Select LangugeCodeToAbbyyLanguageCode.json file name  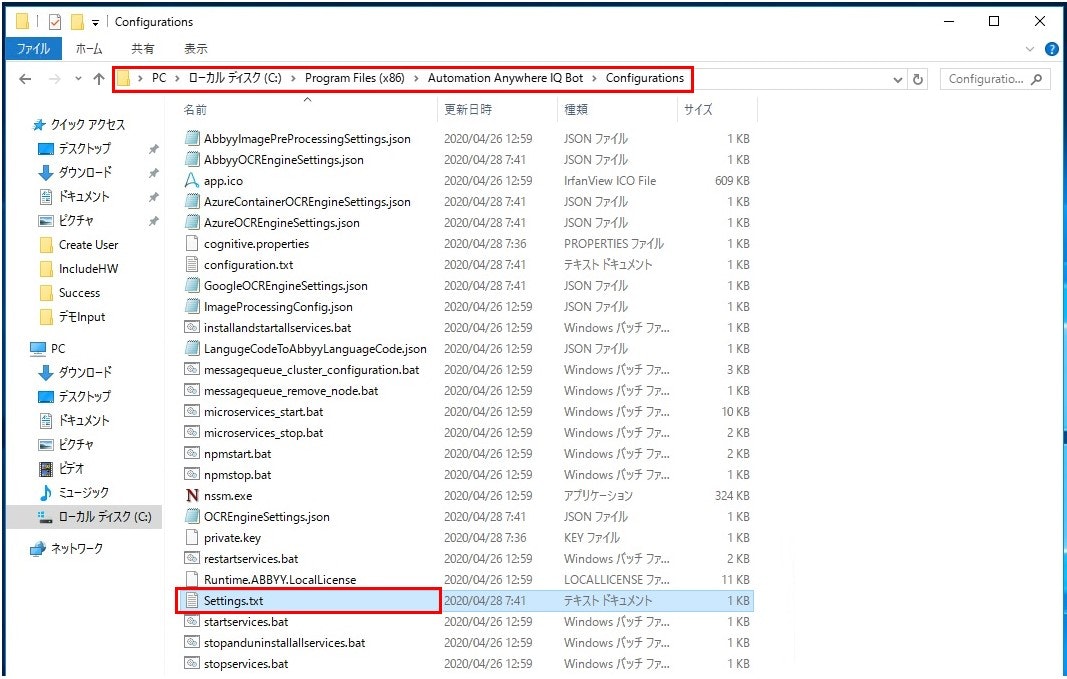coord(316,349)
